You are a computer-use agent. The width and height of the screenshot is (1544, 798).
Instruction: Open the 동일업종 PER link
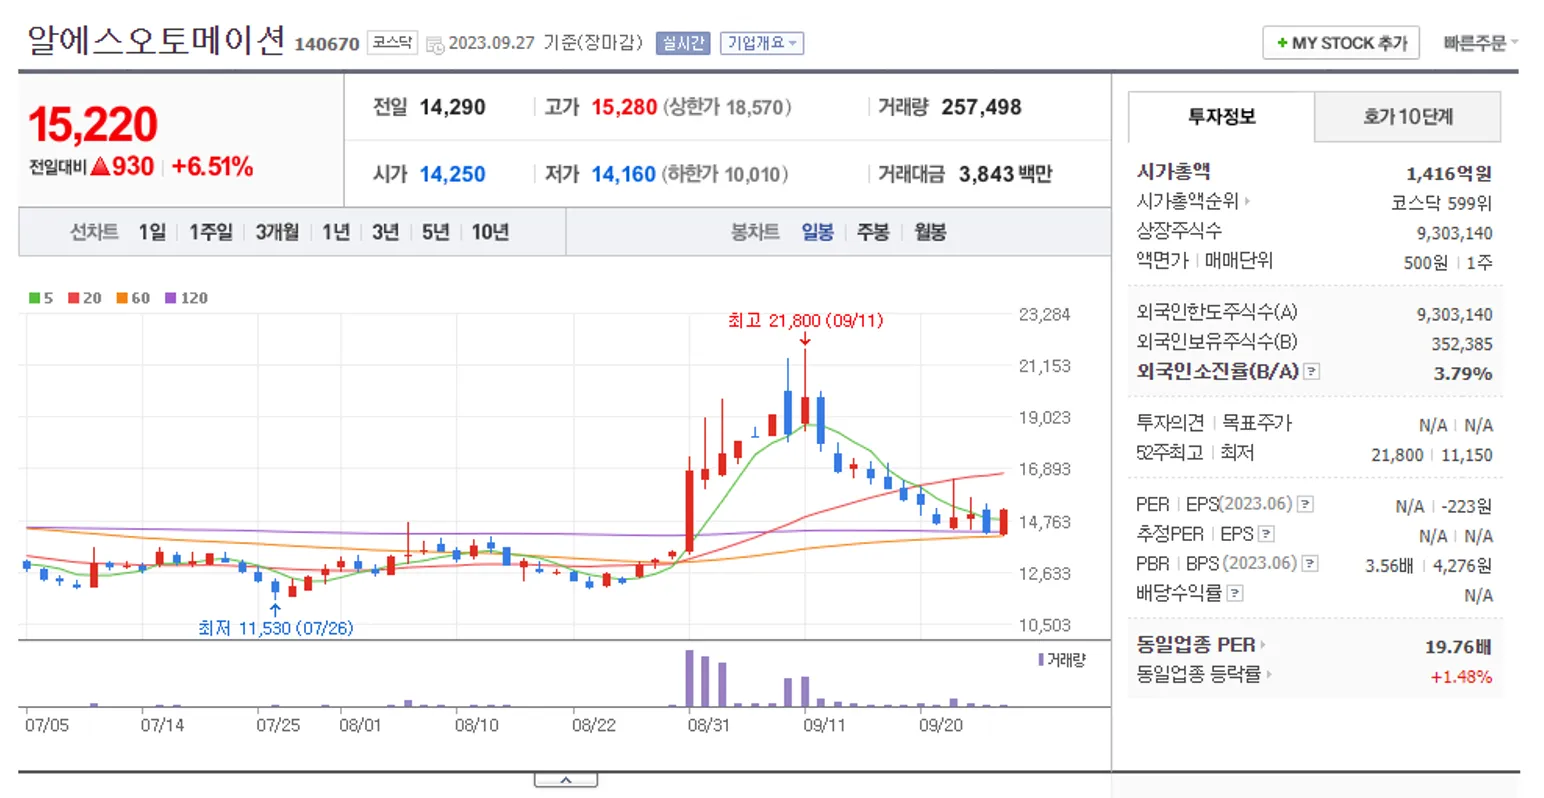click(x=1201, y=645)
